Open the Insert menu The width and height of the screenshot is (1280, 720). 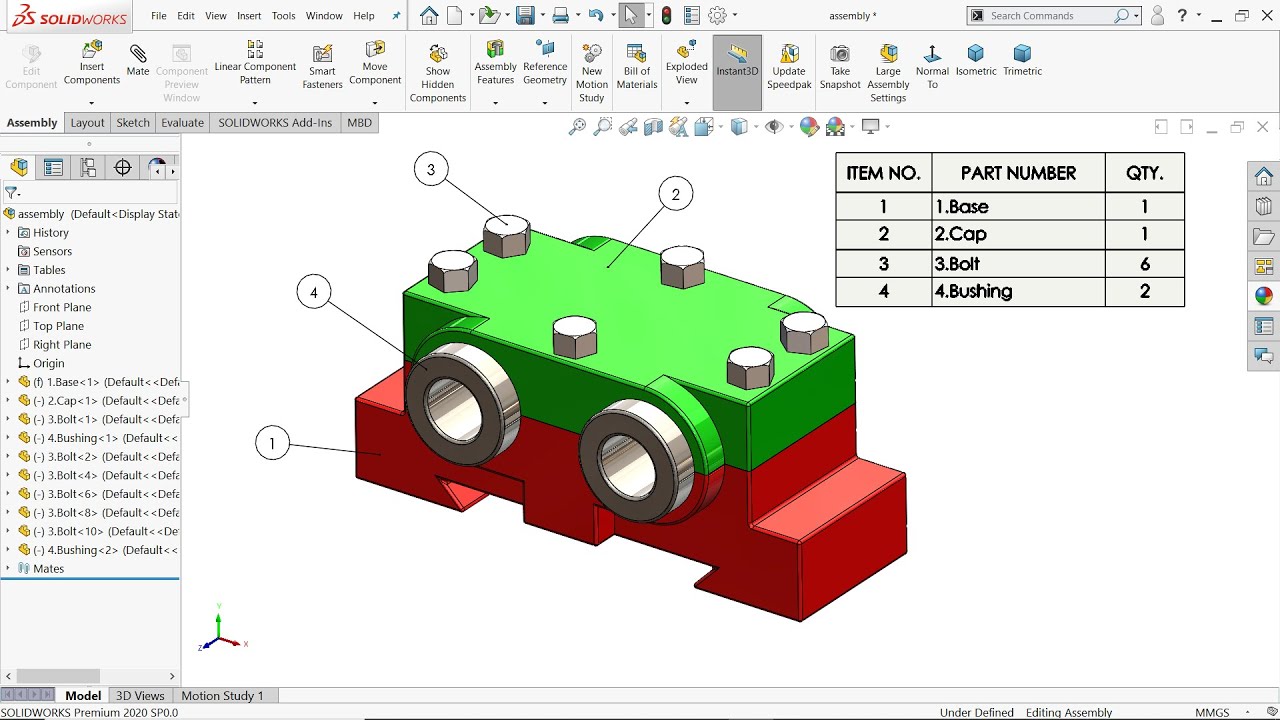[x=249, y=16]
